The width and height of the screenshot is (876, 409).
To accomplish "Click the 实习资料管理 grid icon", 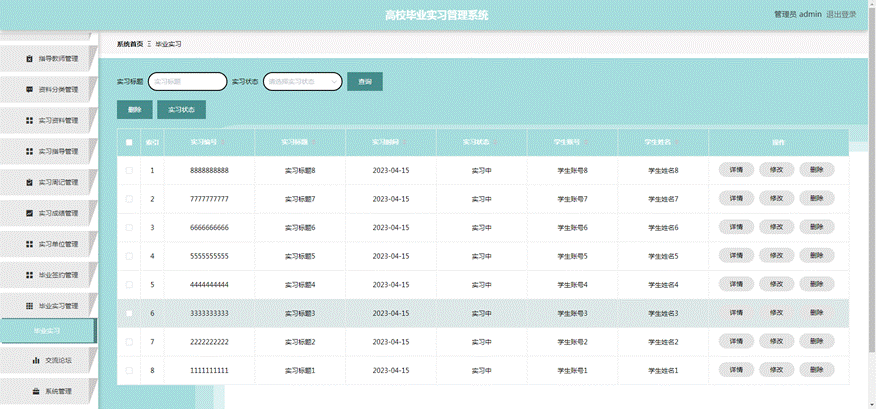I will 30,120.
